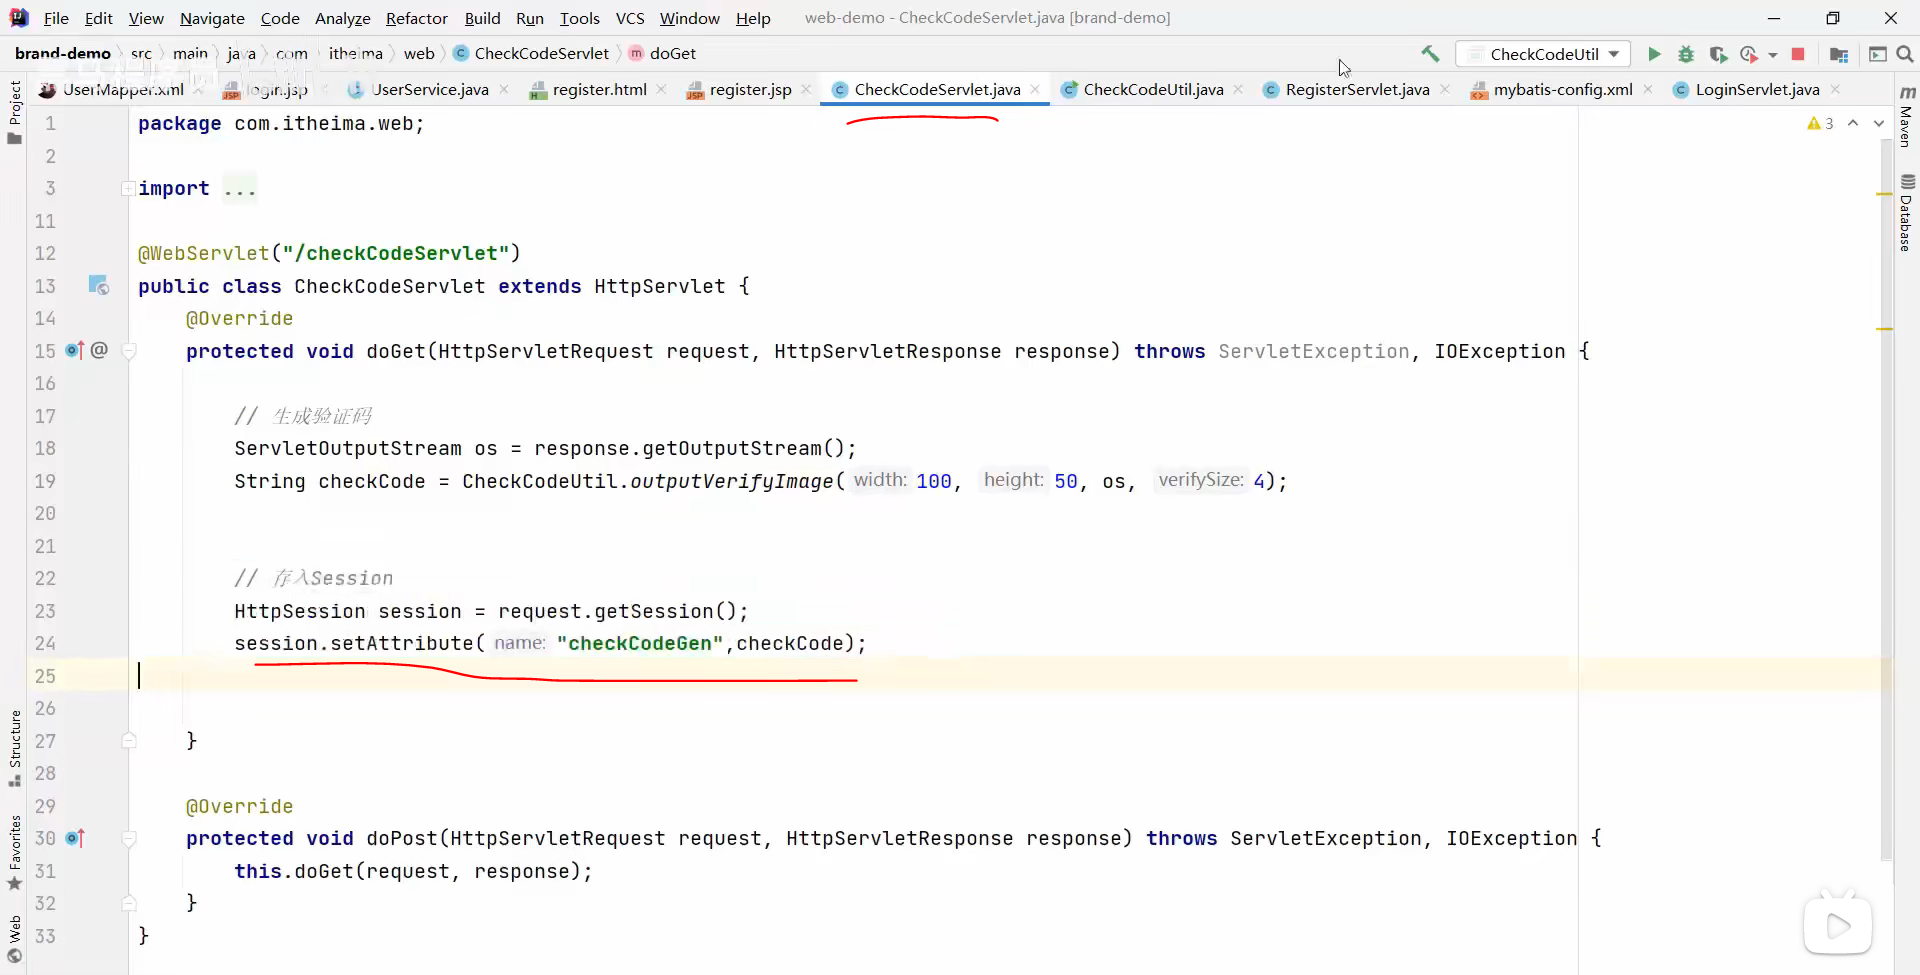Image resolution: width=1920 pixels, height=975 pixels.
Task: Open the VCS menu
Action: click(x=629, y=18)
